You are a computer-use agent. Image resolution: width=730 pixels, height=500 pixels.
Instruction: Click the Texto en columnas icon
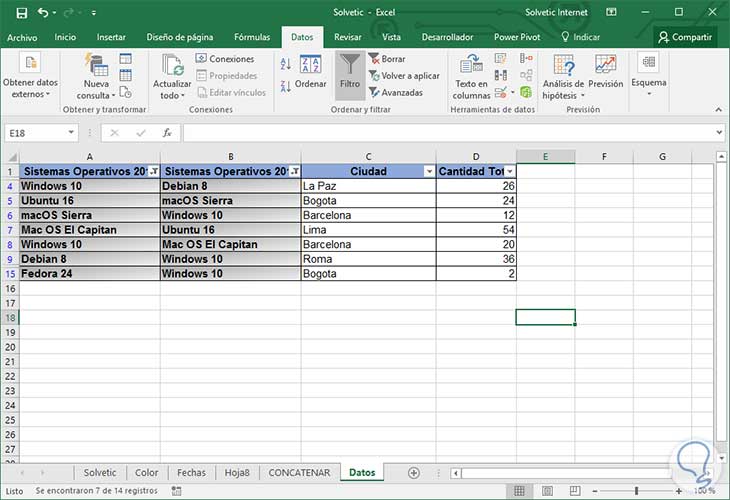[x=471, y=64]
